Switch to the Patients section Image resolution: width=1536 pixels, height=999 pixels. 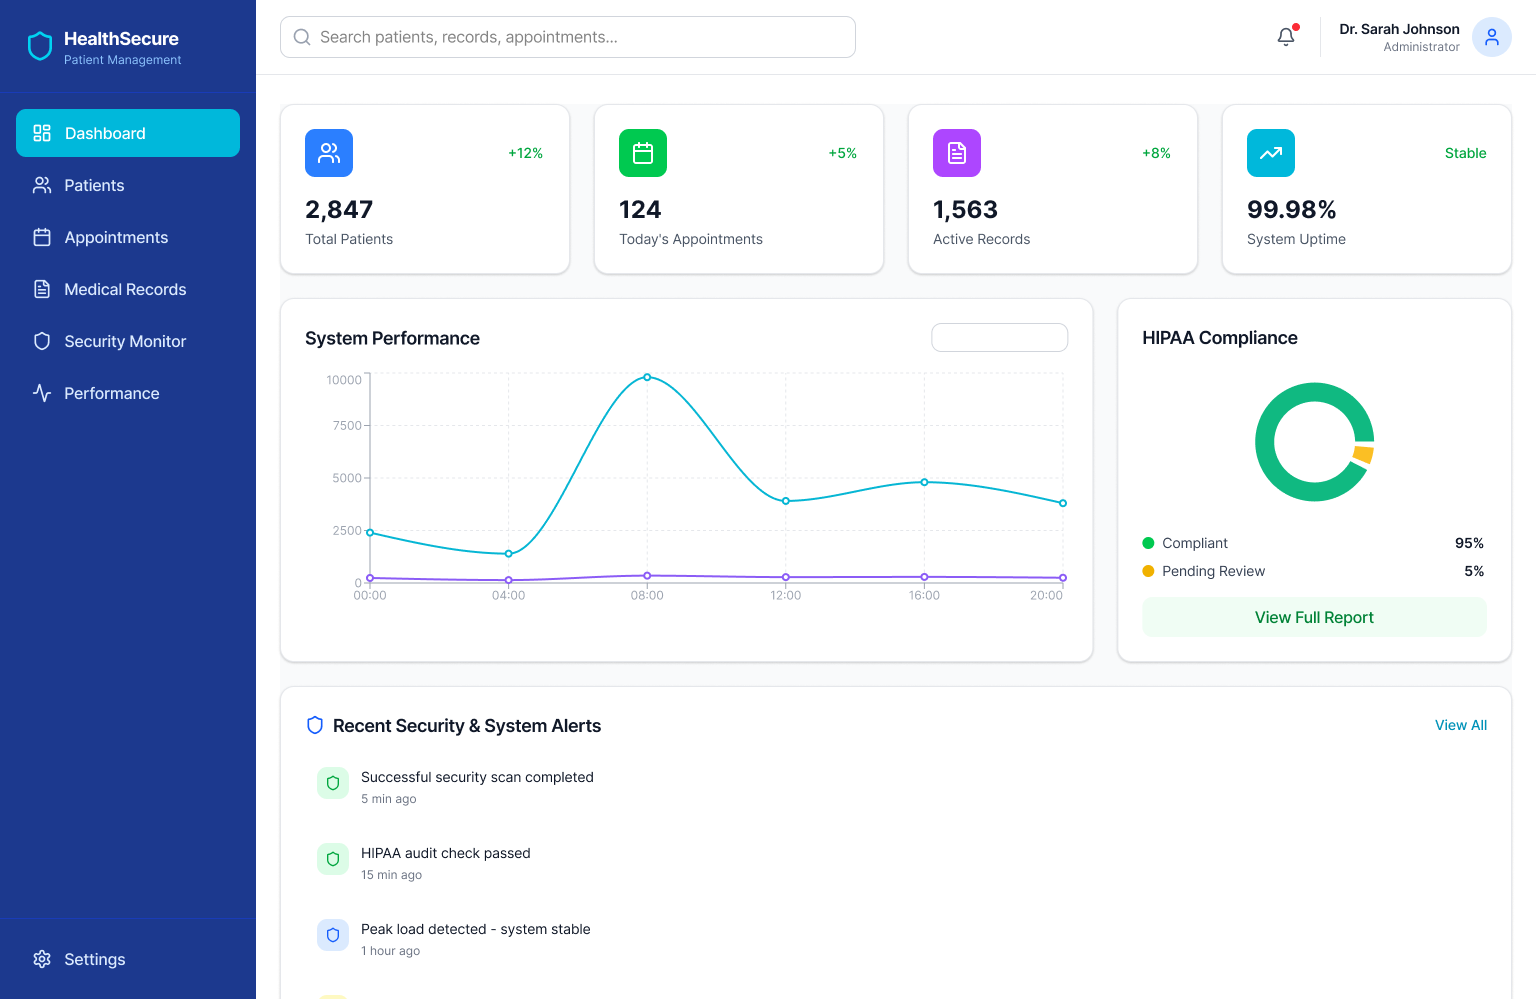click(x=93, y=185)
